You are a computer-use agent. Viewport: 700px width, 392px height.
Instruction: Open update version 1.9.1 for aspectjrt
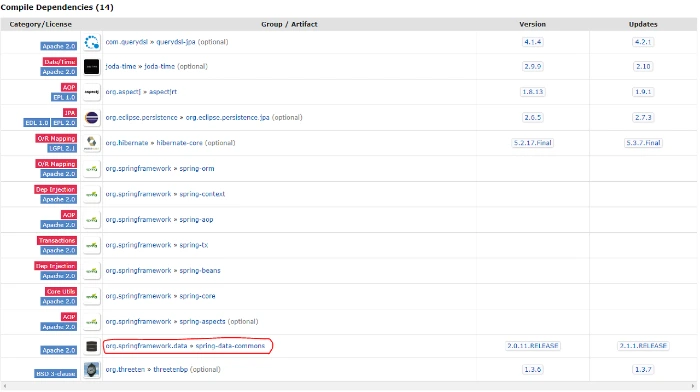coord(643,92)
